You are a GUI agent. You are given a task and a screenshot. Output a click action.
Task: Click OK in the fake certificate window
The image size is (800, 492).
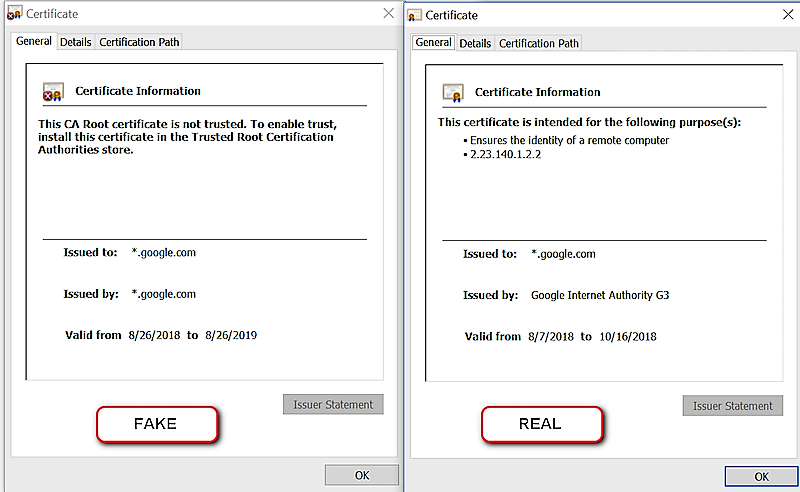pyautogui.click(x=362, y=475)
